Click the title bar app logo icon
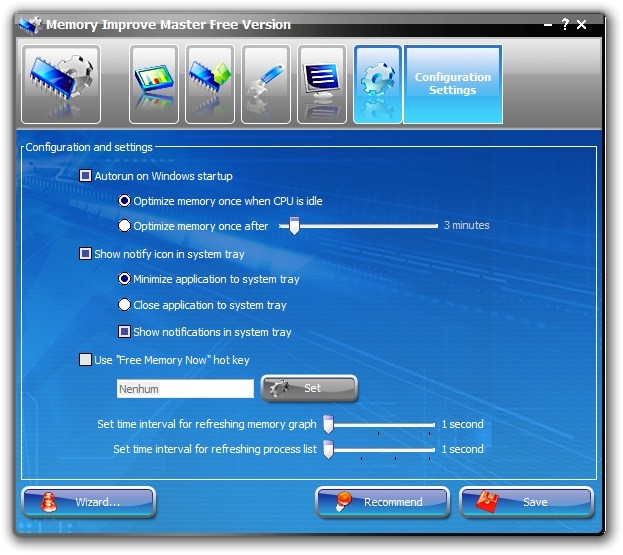623x555 pixels. point(30,25)
